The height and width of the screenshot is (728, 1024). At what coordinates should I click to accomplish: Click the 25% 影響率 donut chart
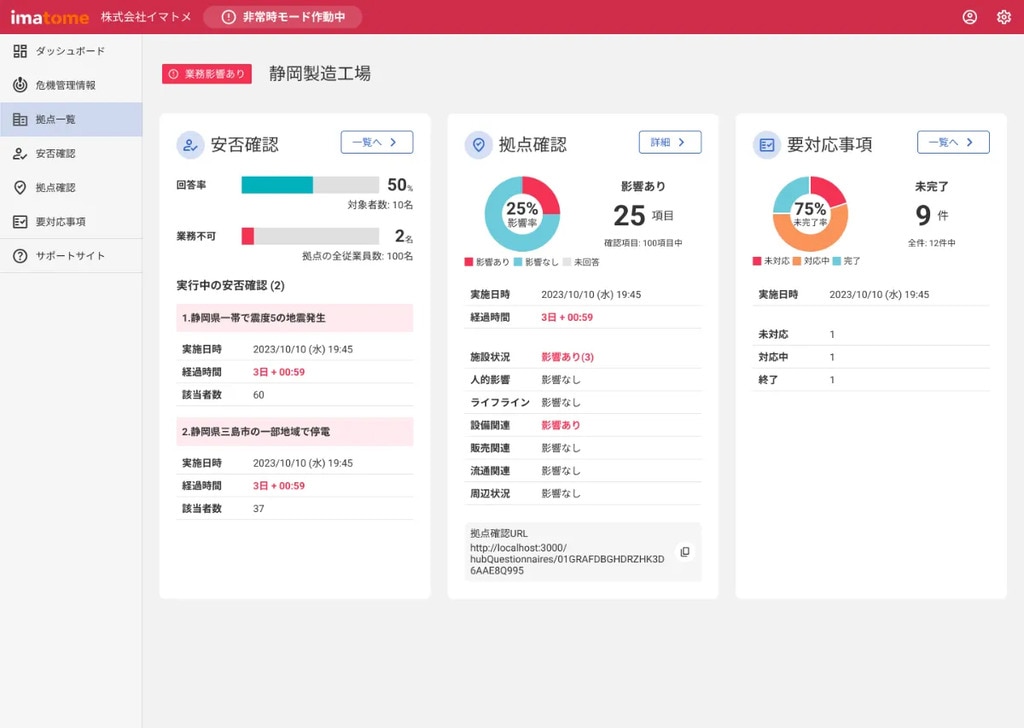(x=522, y=214)
